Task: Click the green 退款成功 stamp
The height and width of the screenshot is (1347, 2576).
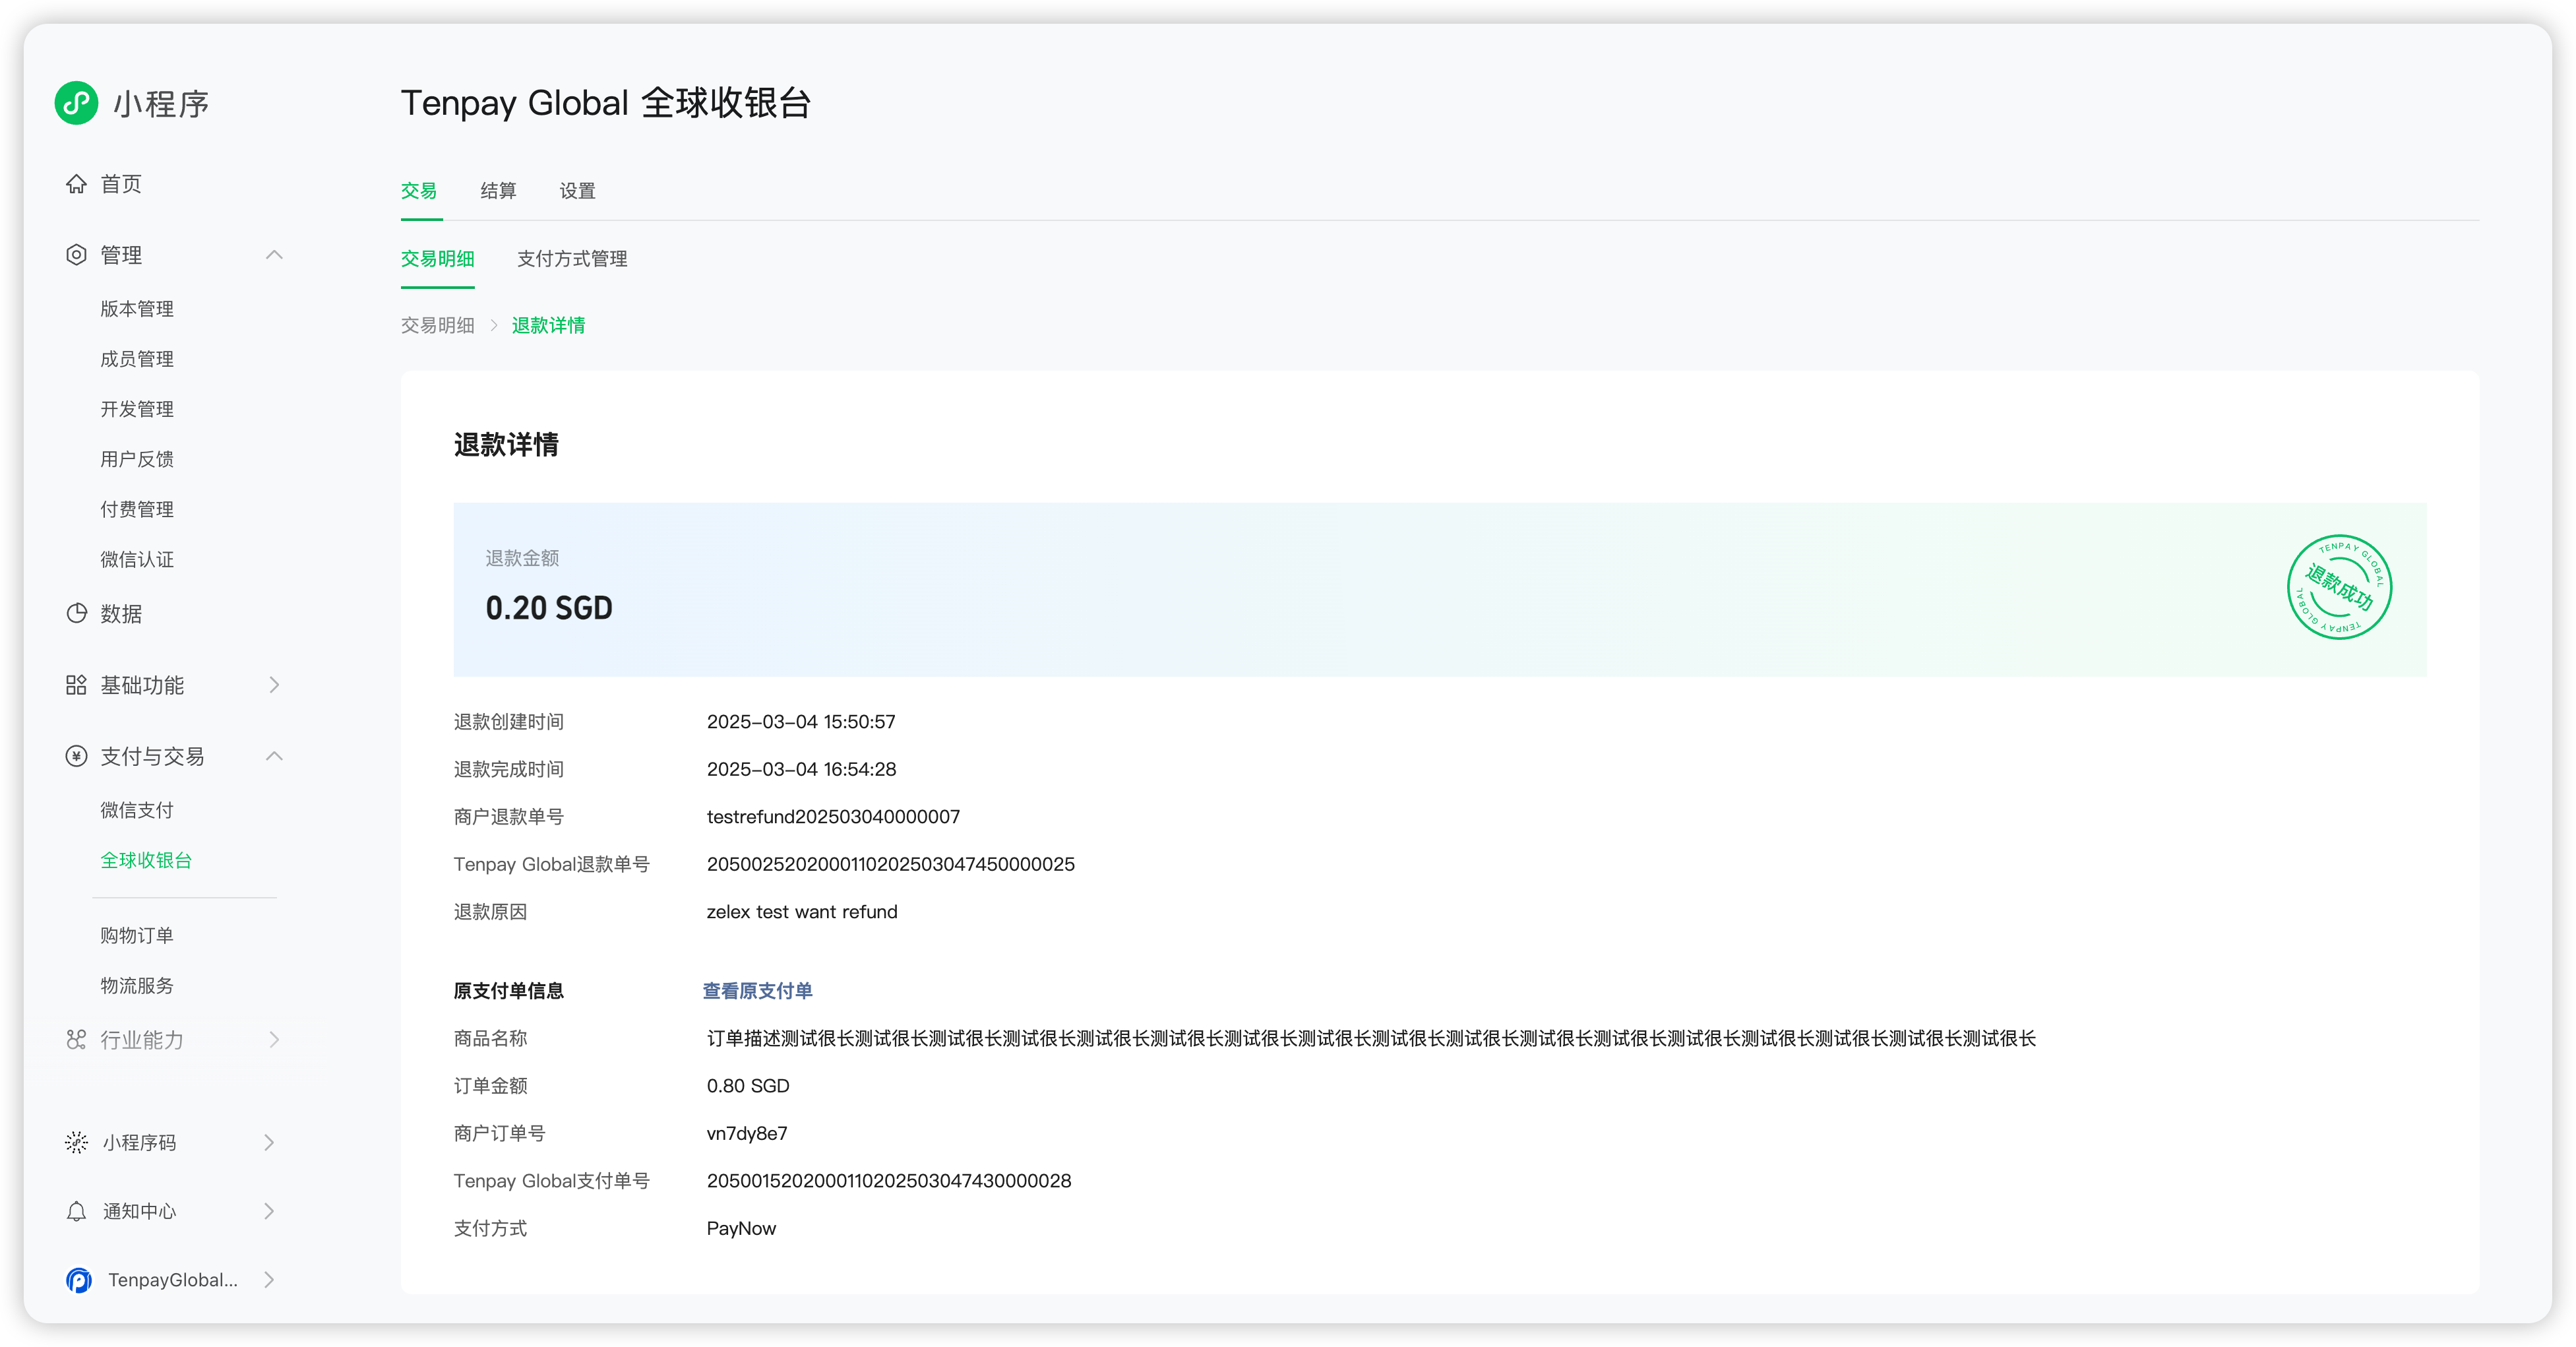Action: [x=2339, y=588]
